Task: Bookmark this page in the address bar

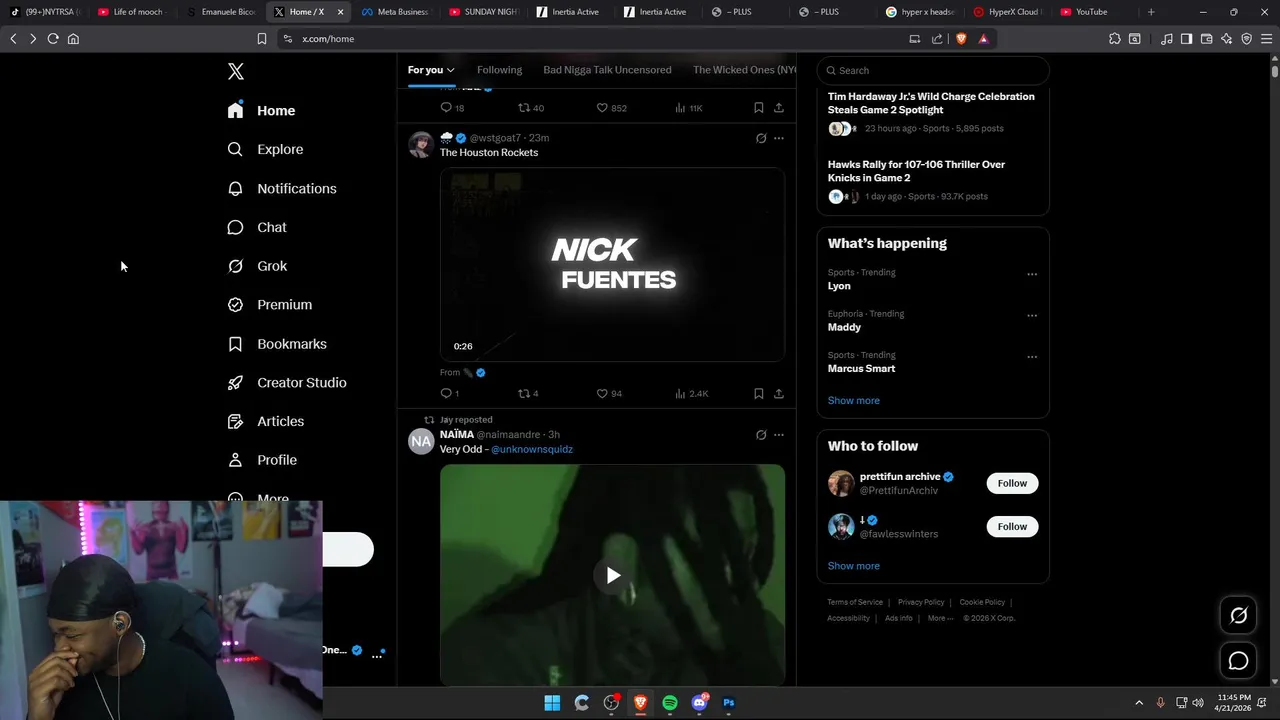Action: [262, 39]
